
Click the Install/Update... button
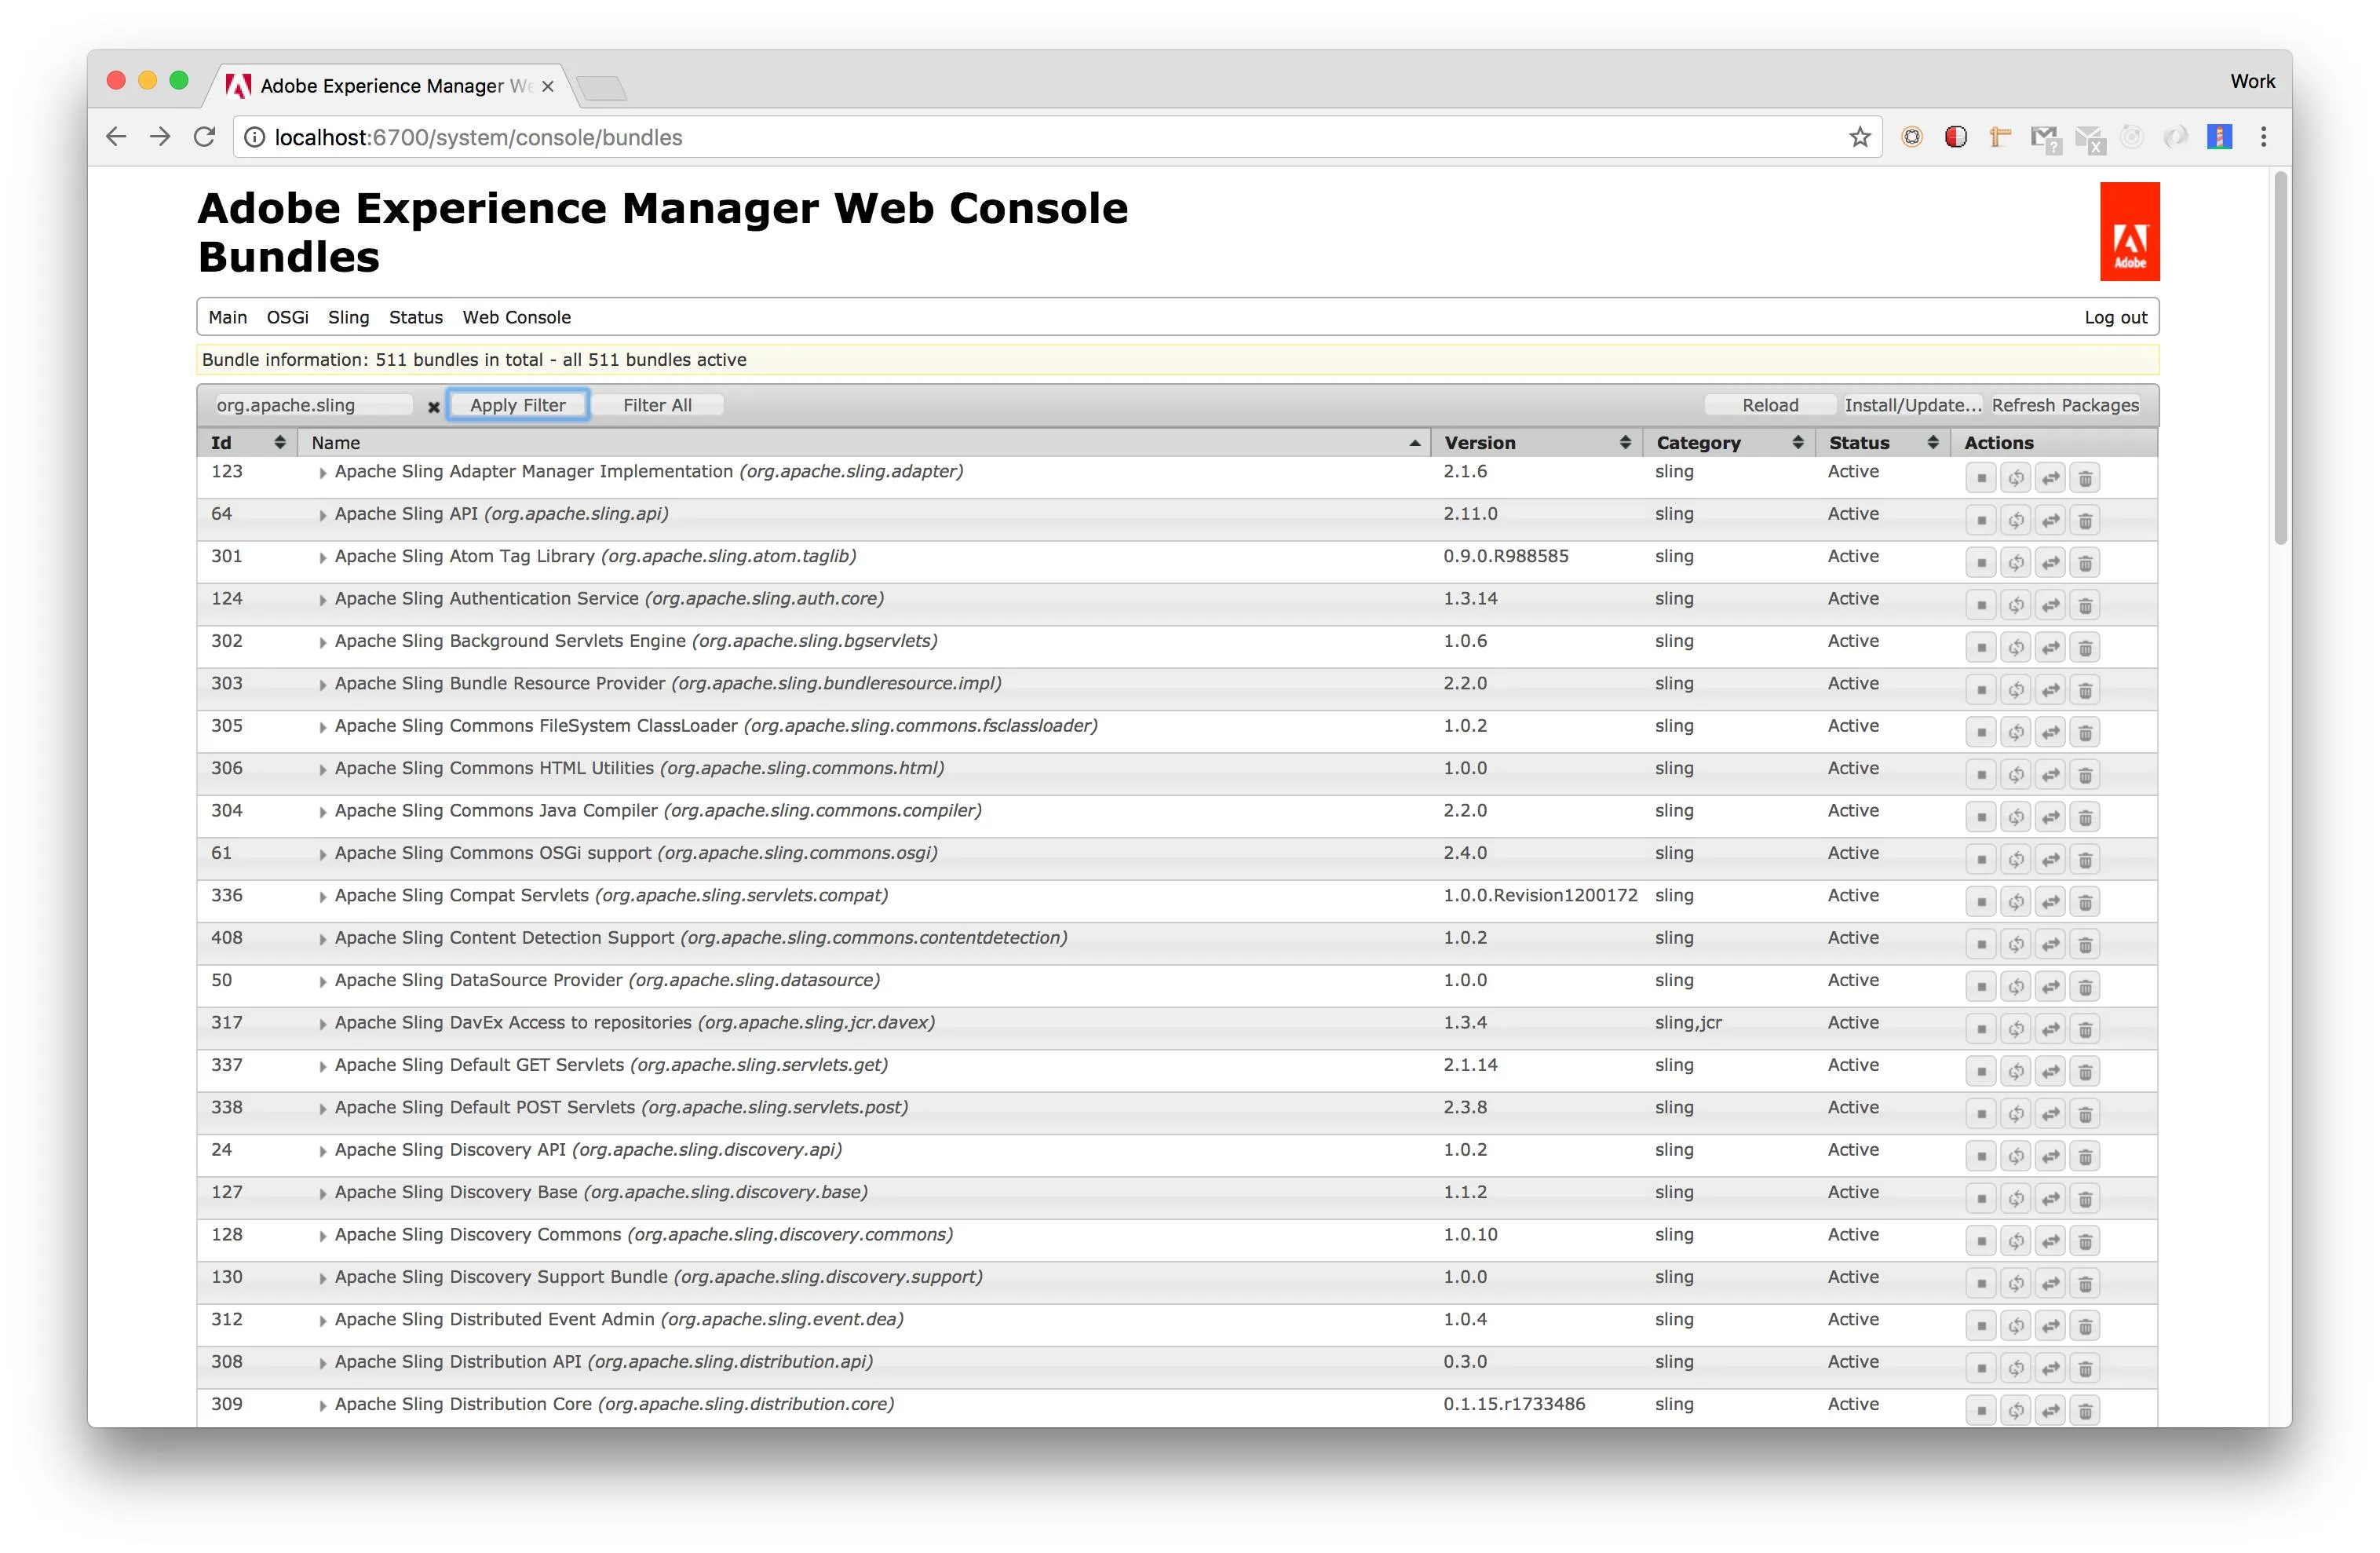pyautogui.click(x=1911, y=405)
